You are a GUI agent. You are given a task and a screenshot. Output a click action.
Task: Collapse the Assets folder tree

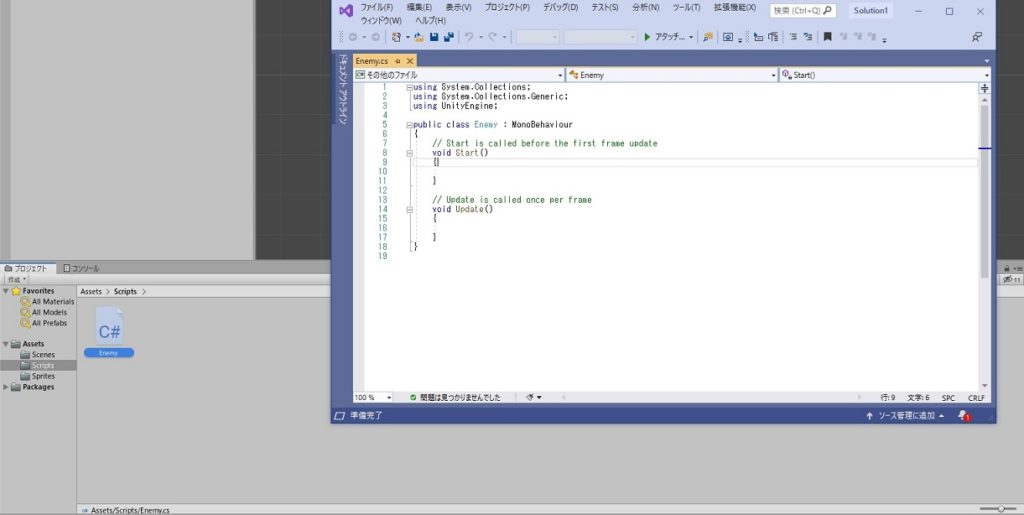[x=6, y=344]
